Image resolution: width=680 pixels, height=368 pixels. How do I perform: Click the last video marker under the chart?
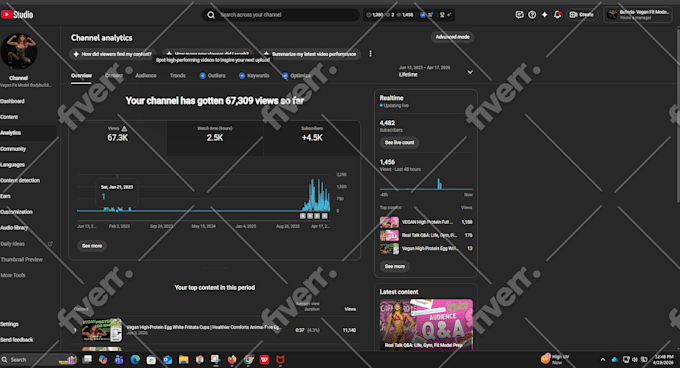coord(325,216)
